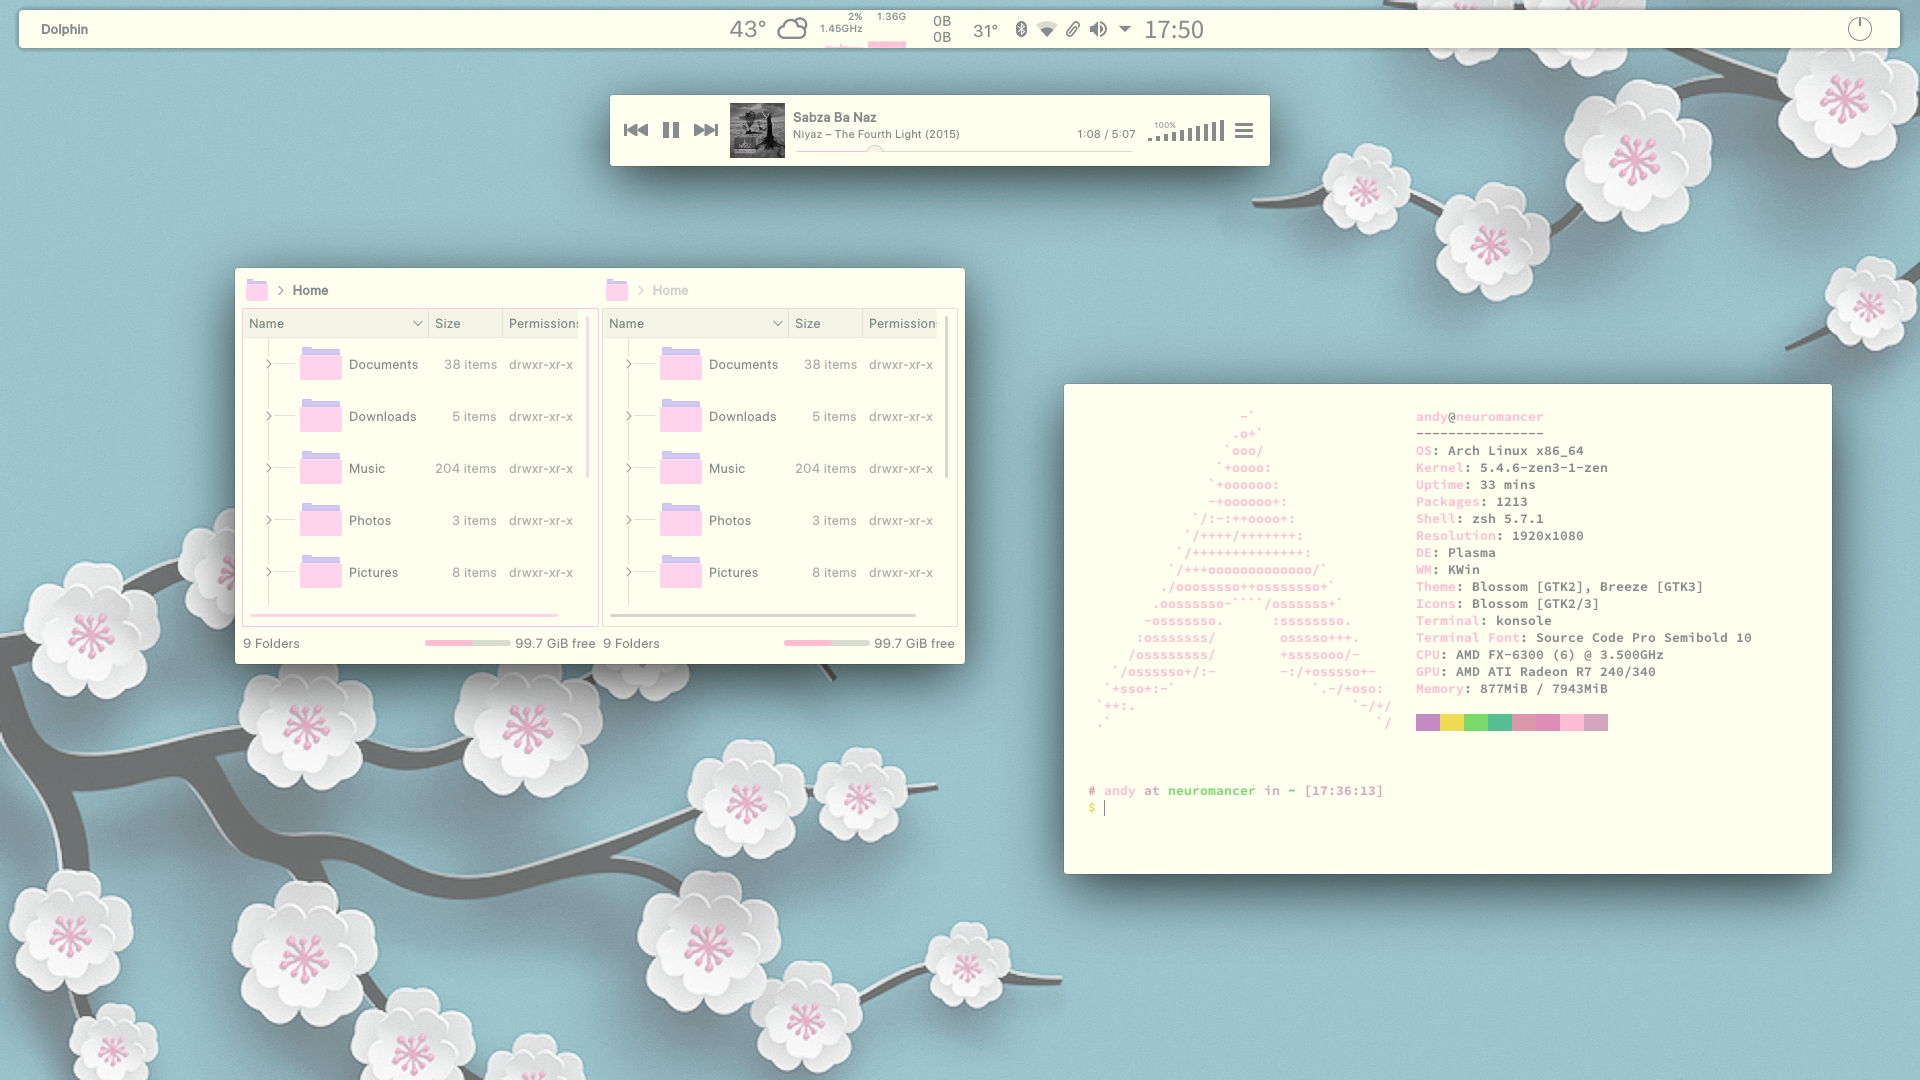Sort by Size header in left pane
This screenshot has width=1920, height=1080.
click(465, 323)
